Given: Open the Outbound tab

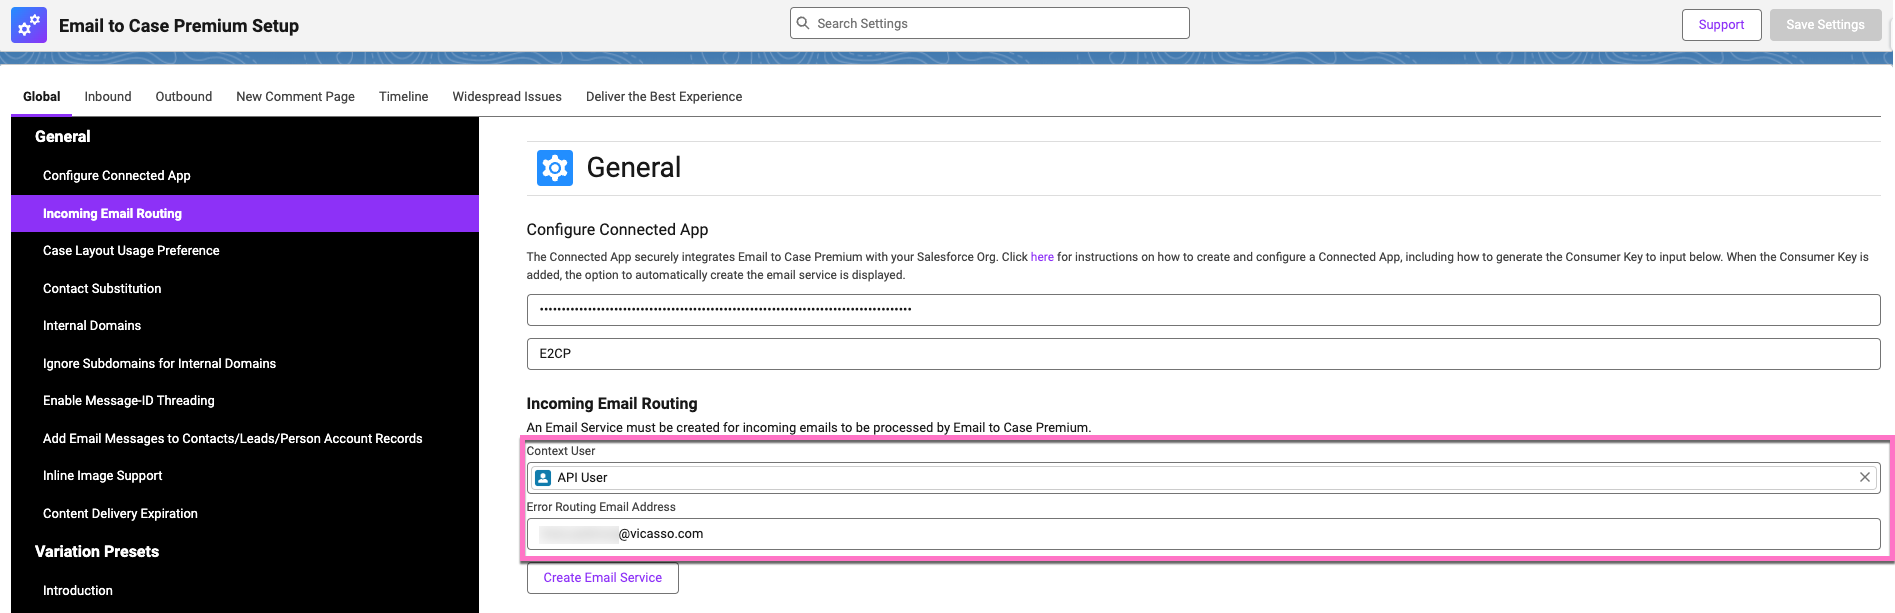Looking at the screenshot, I should point(184,97).
